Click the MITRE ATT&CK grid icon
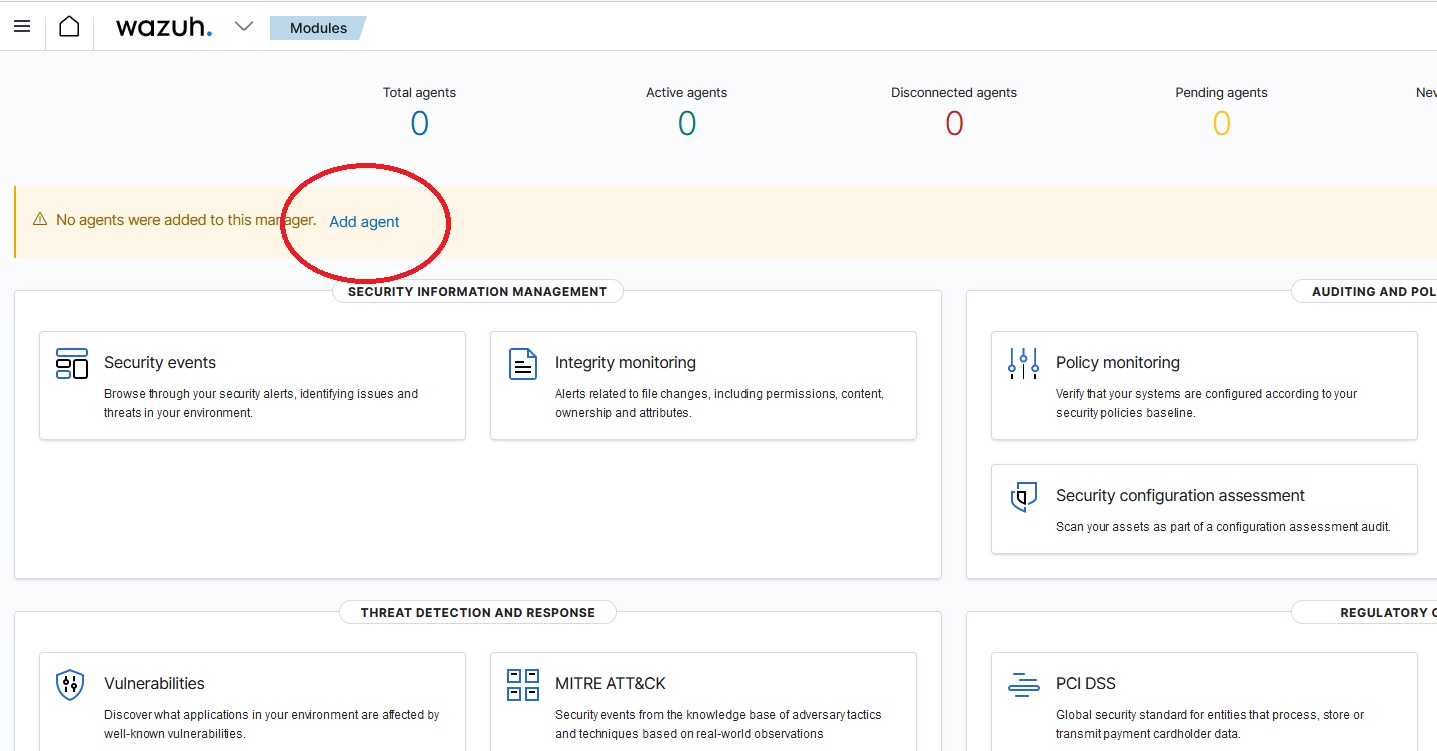This screenshot has height=751, width=1437. pyautogui.click(x=523, y=685)
